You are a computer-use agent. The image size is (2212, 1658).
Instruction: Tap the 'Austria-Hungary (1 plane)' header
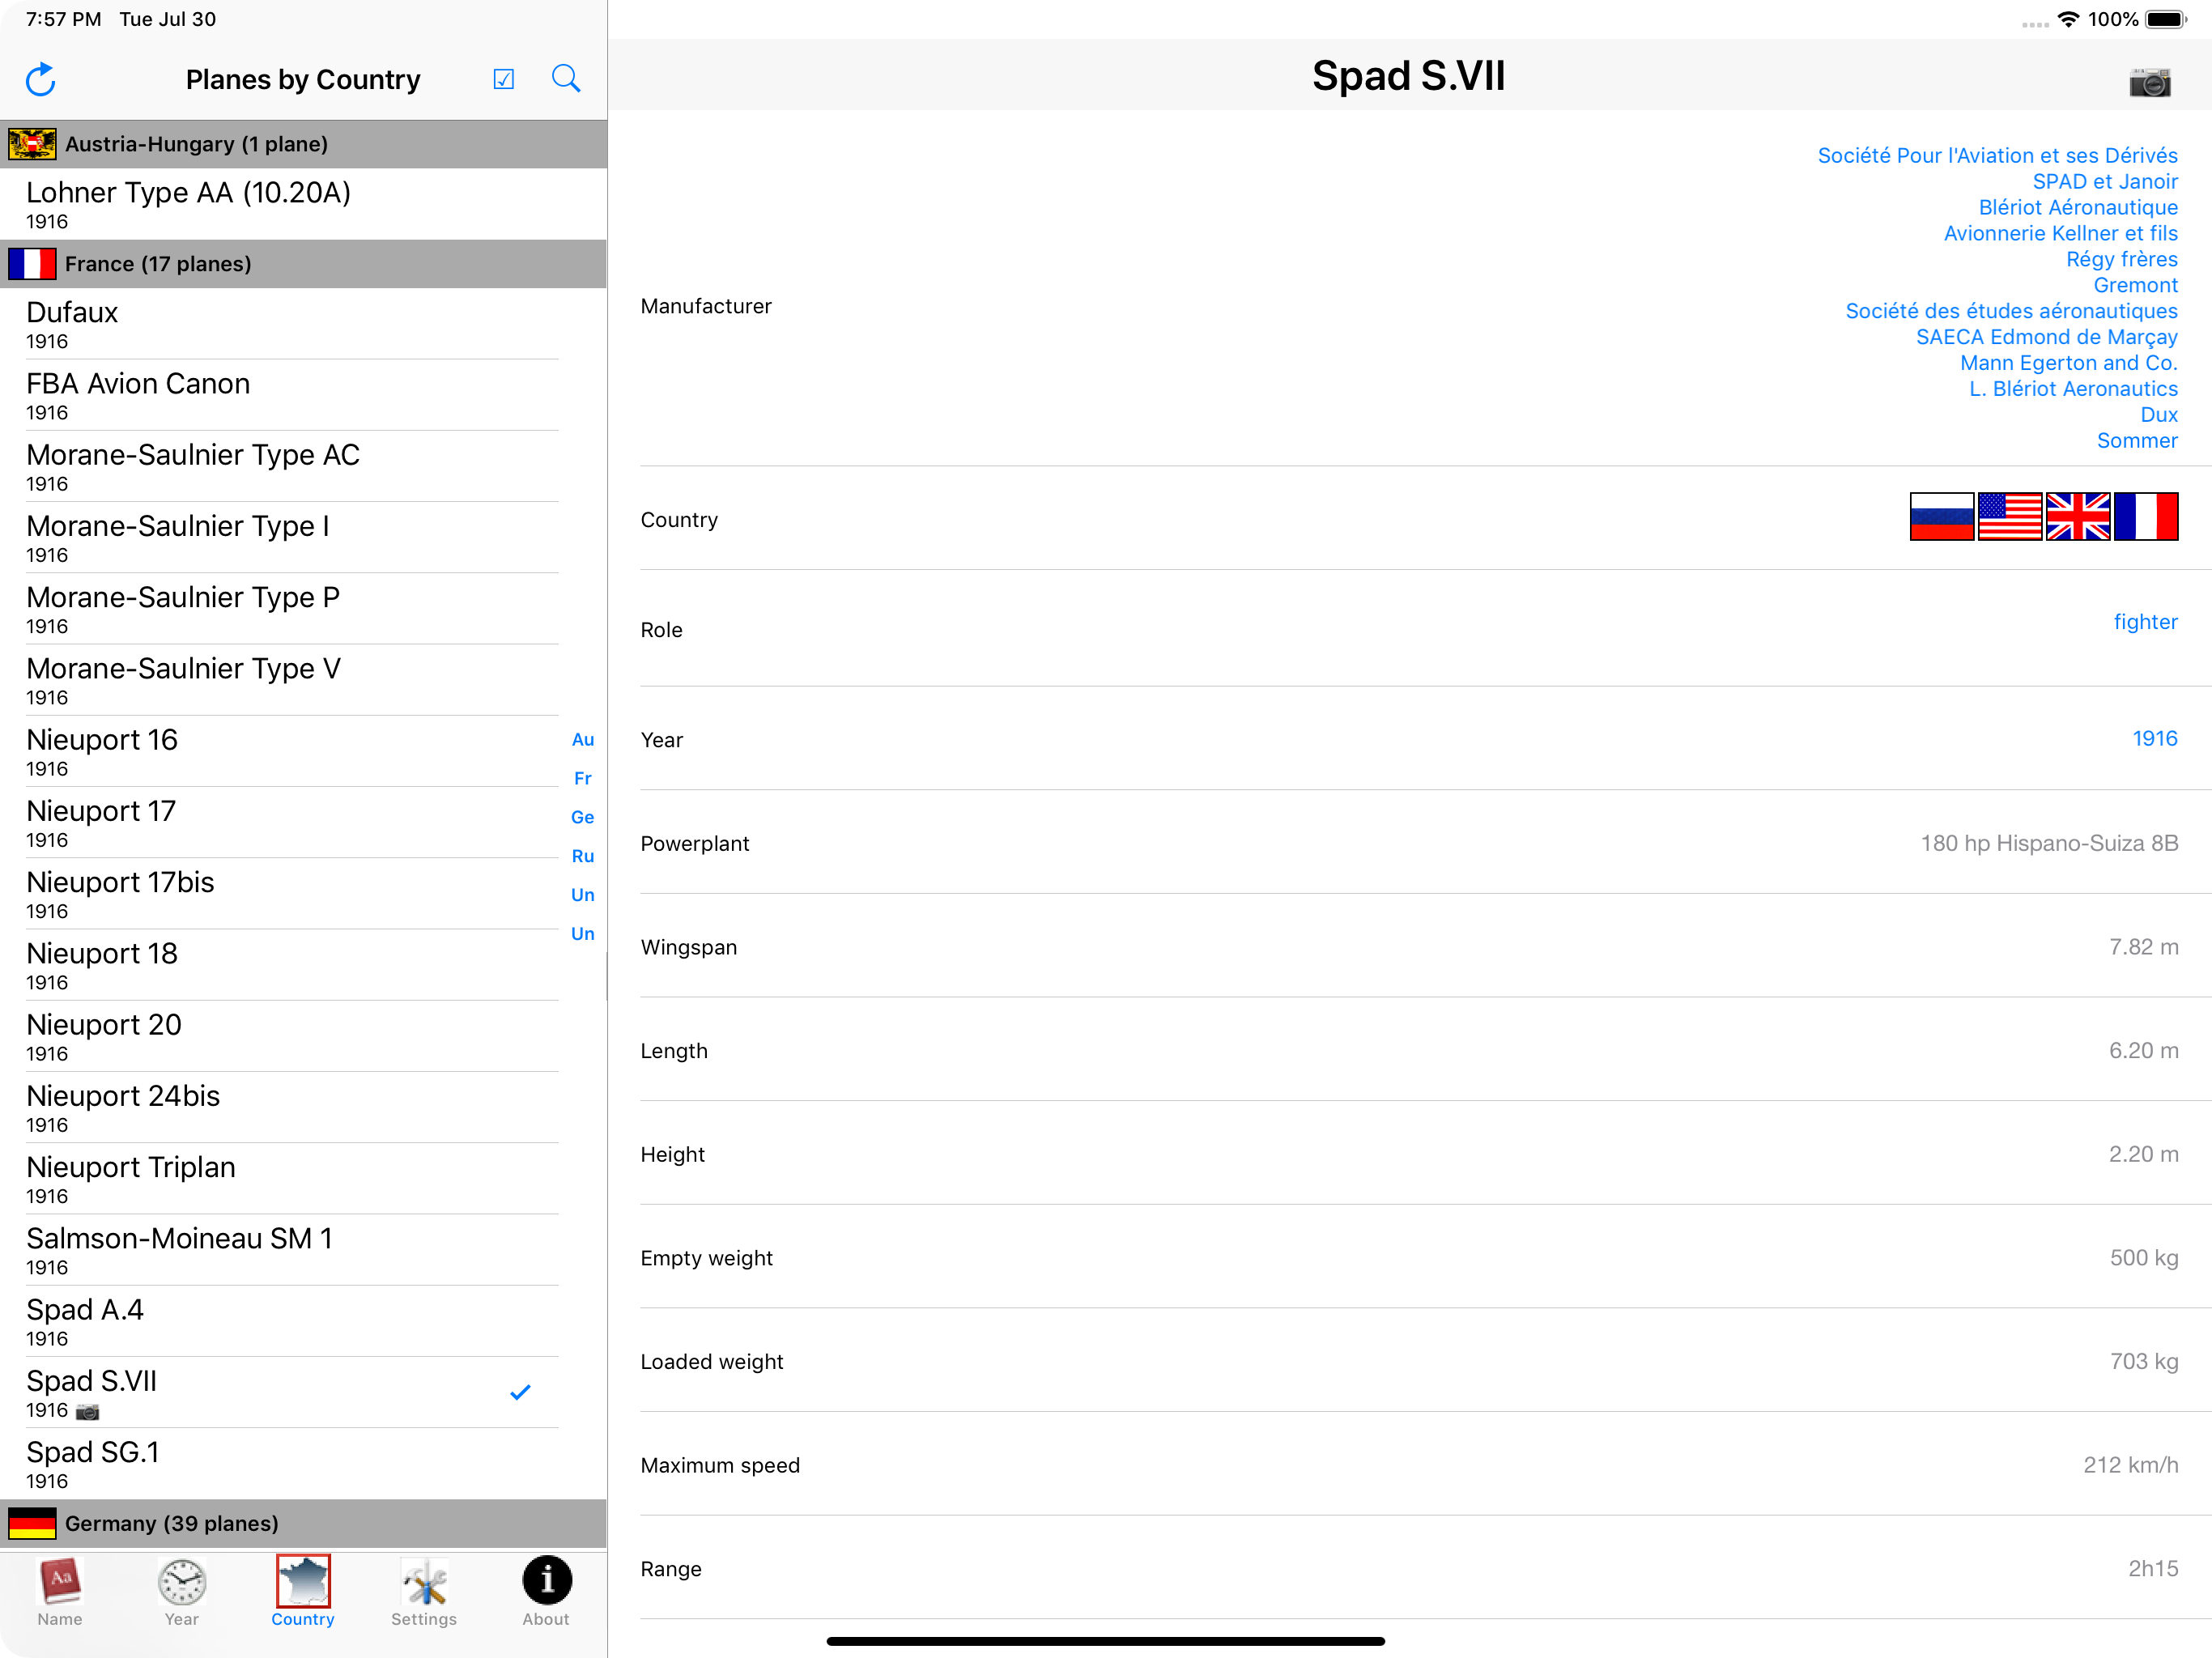303,144
